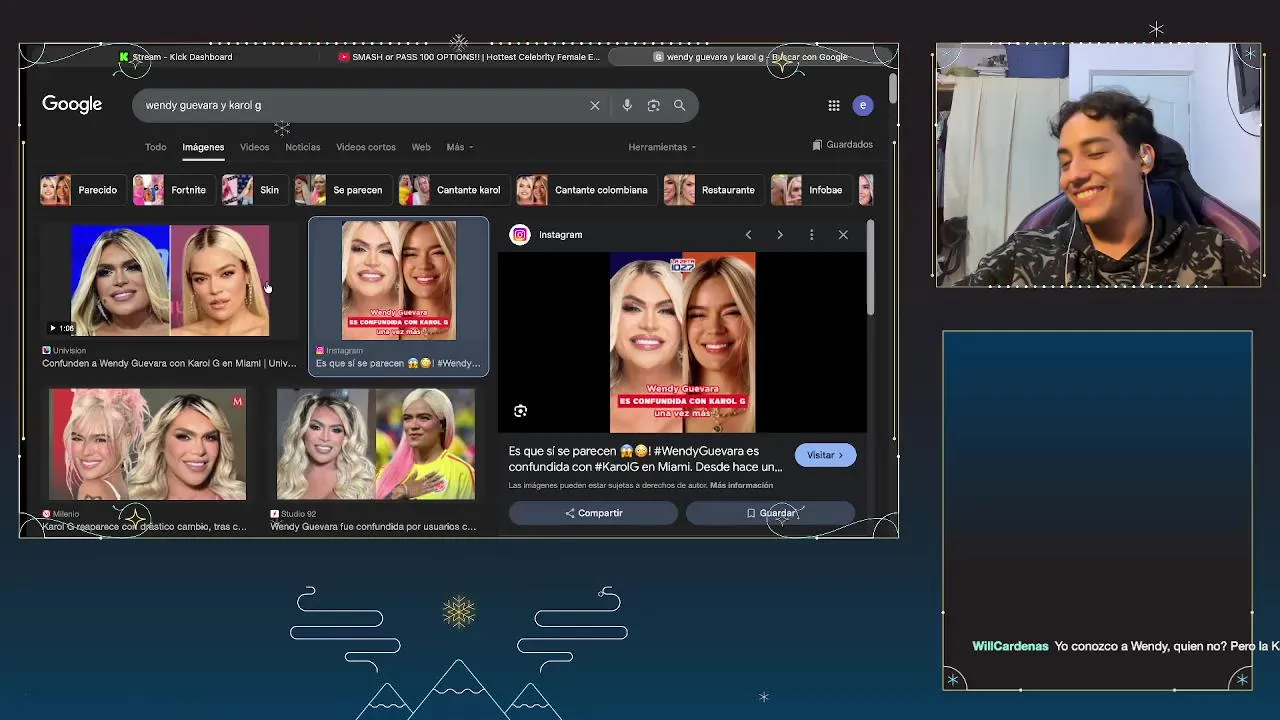Open Guardados saved items
Screen dimensions: 1280x720
(843, 145)
